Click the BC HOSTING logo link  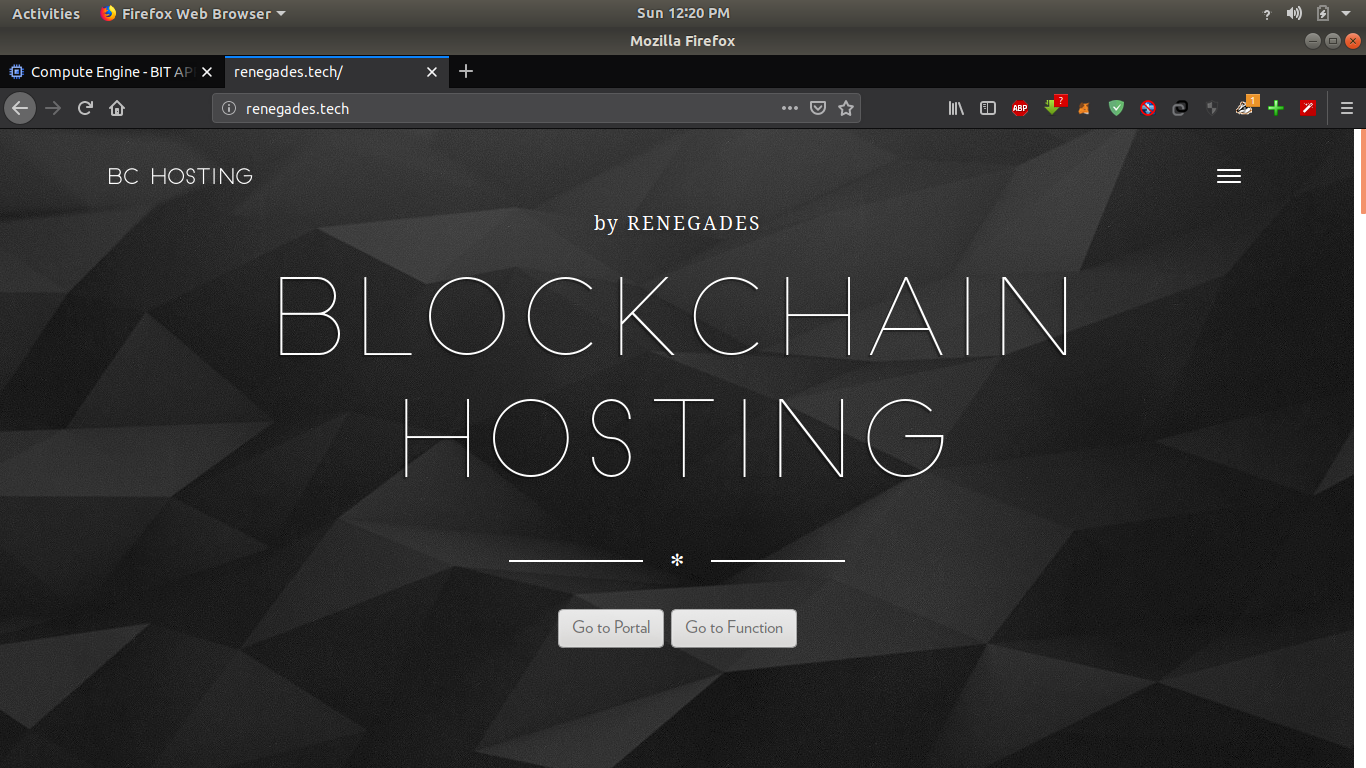180,177
